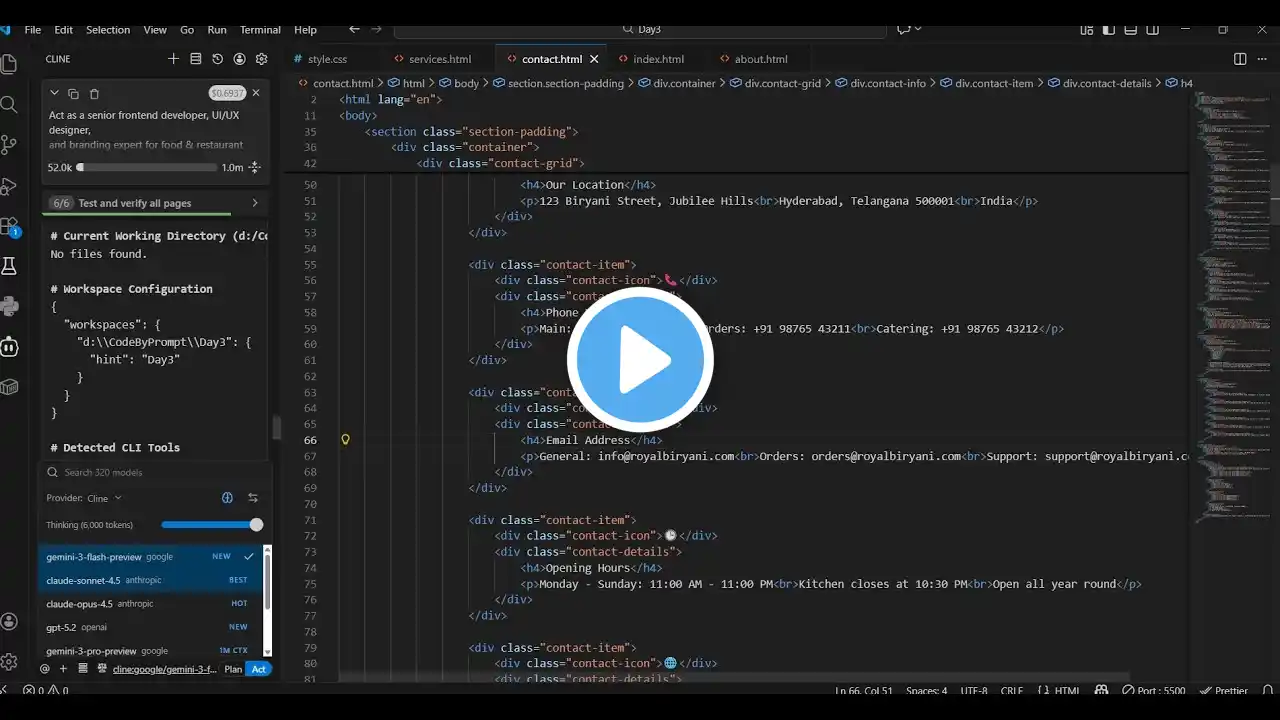The width and height of the screenshot is (1280, 720).
Task: Open the Manage gear in the activity bar
Action: click(x=9, y=661)
